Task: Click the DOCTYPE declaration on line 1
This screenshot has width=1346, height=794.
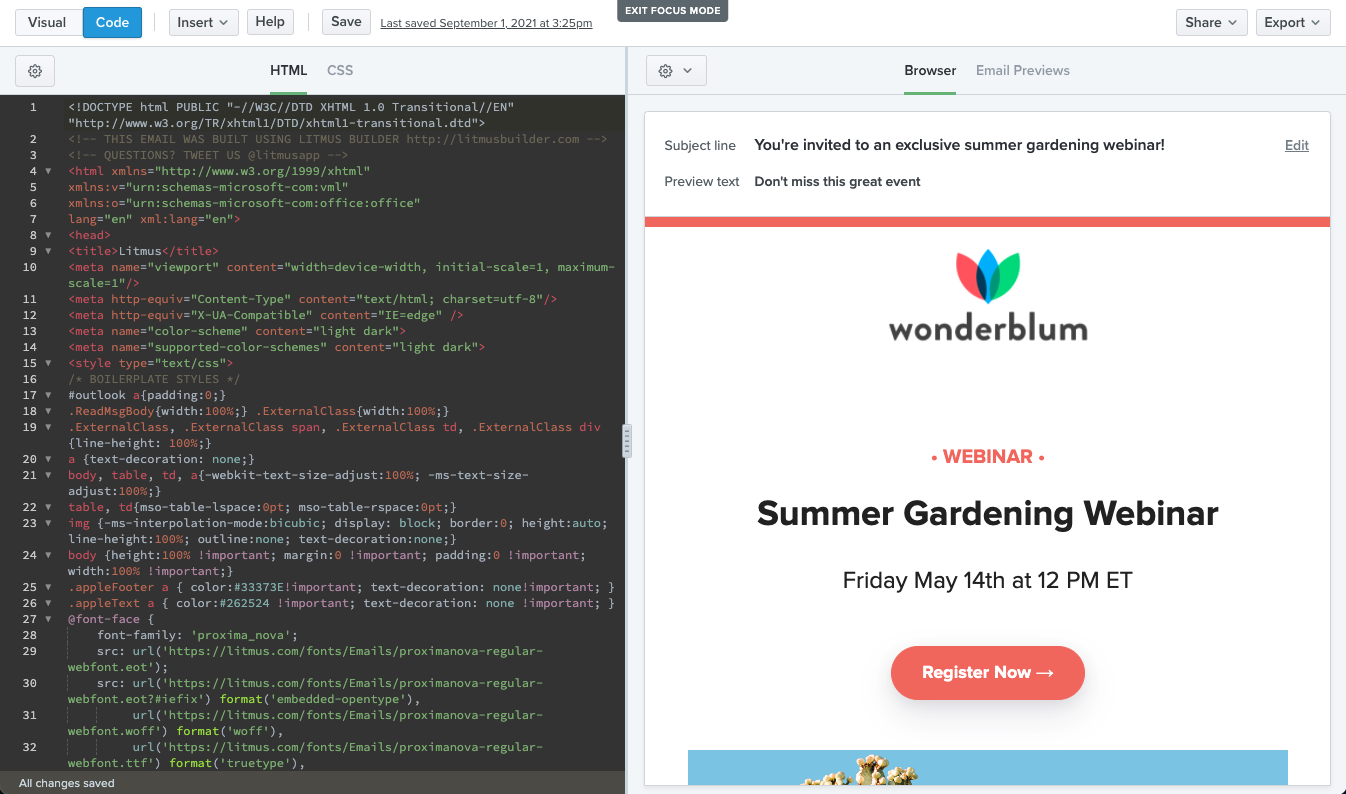Action: click(291, 115)
